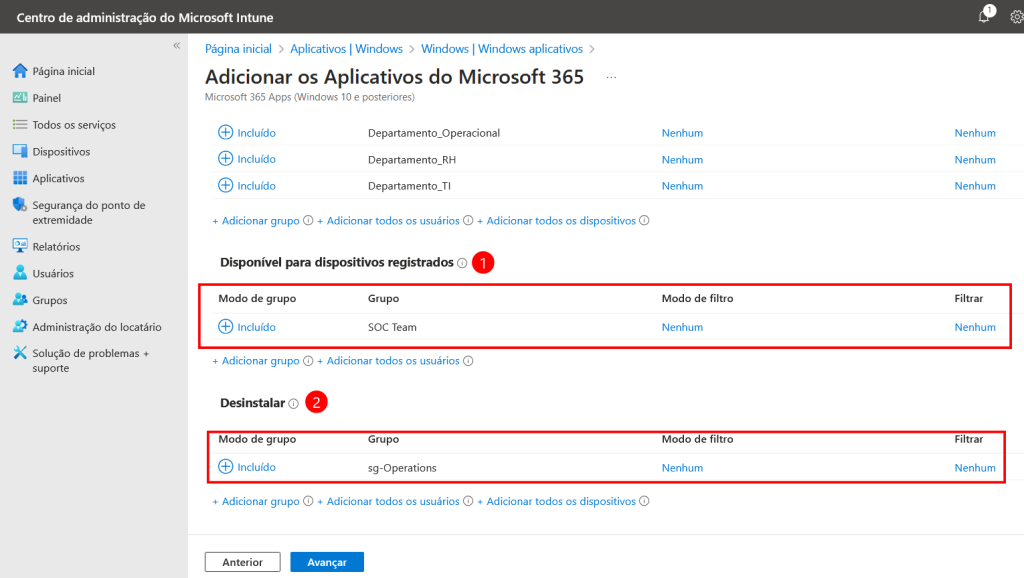Open Dispositivos menu item

coord(61,152)
